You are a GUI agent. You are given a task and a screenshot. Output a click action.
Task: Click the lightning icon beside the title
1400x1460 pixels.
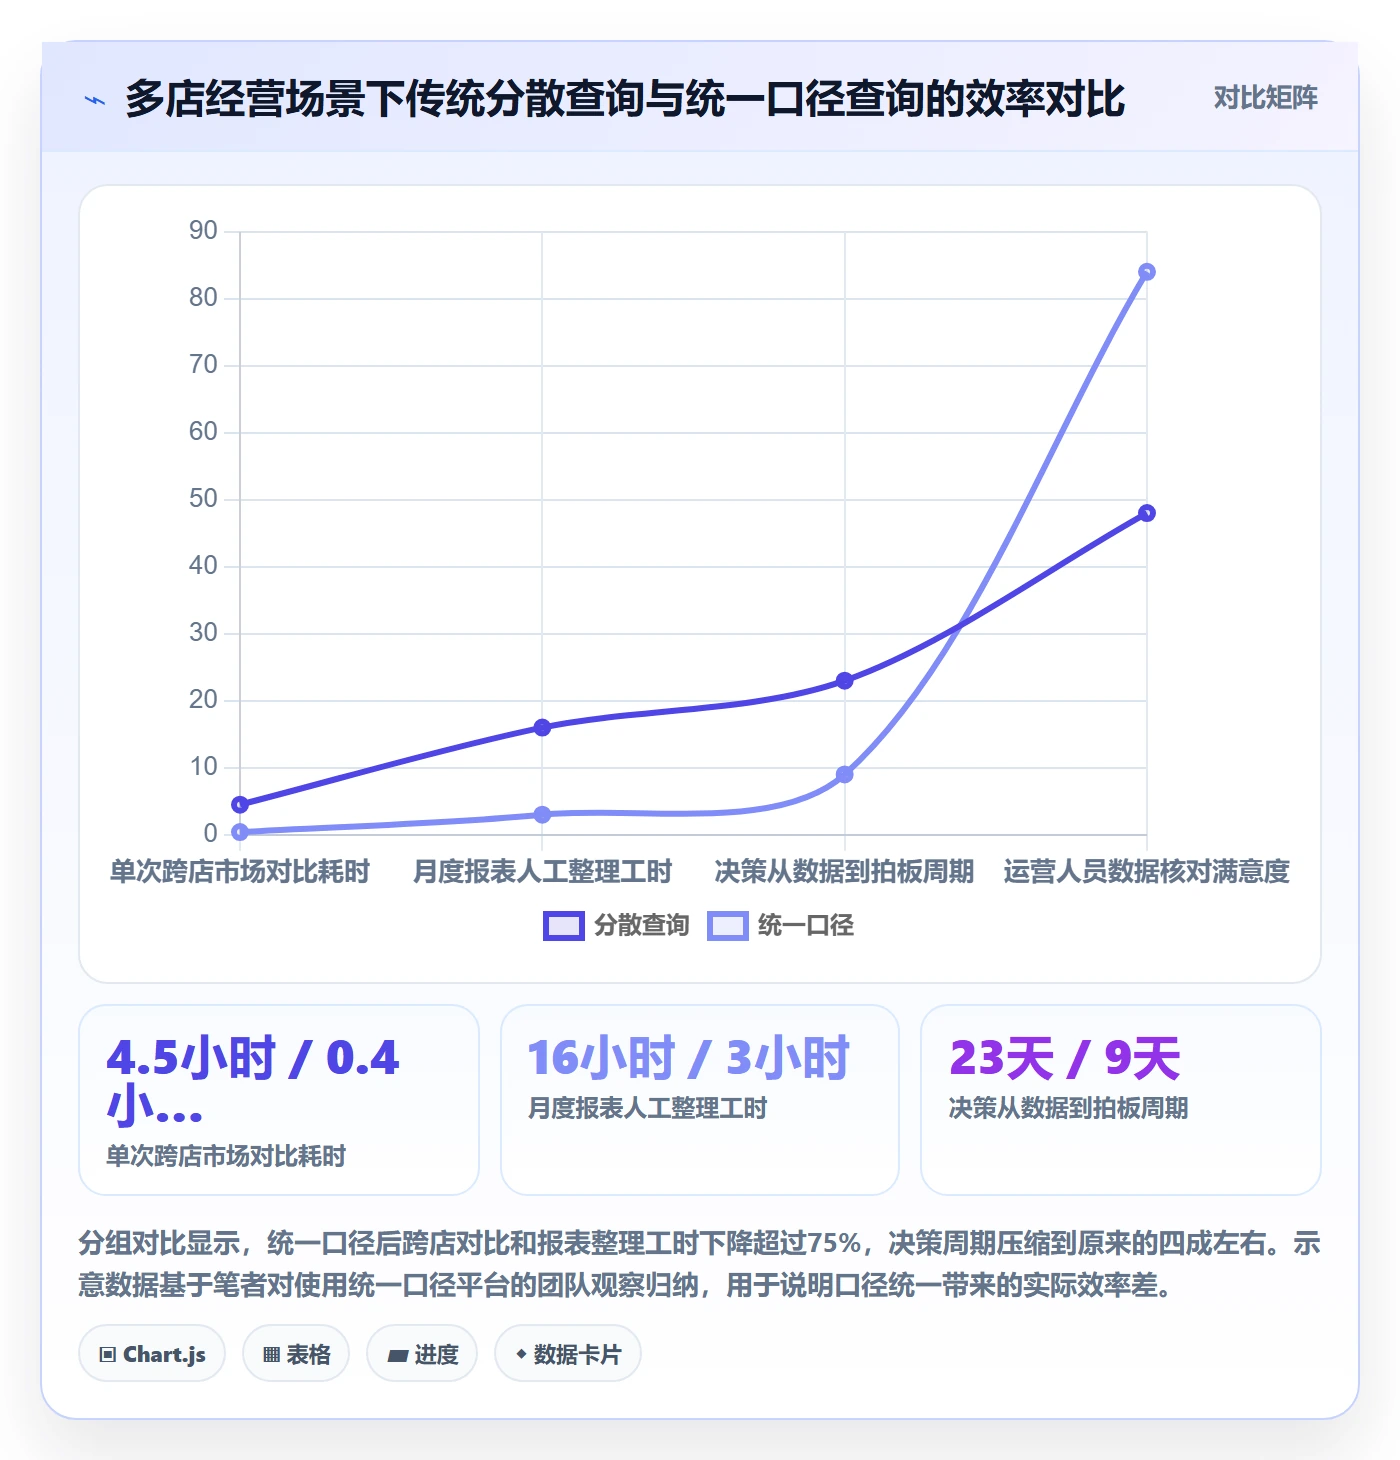click(x=95, y=100)
